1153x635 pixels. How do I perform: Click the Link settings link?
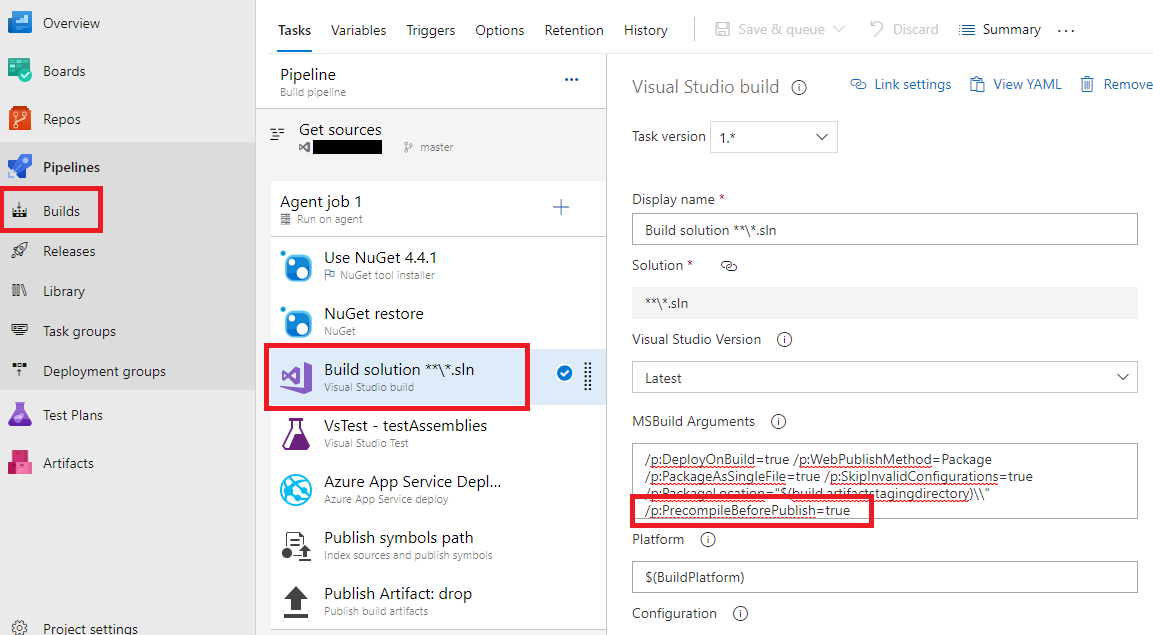[900, 84]
